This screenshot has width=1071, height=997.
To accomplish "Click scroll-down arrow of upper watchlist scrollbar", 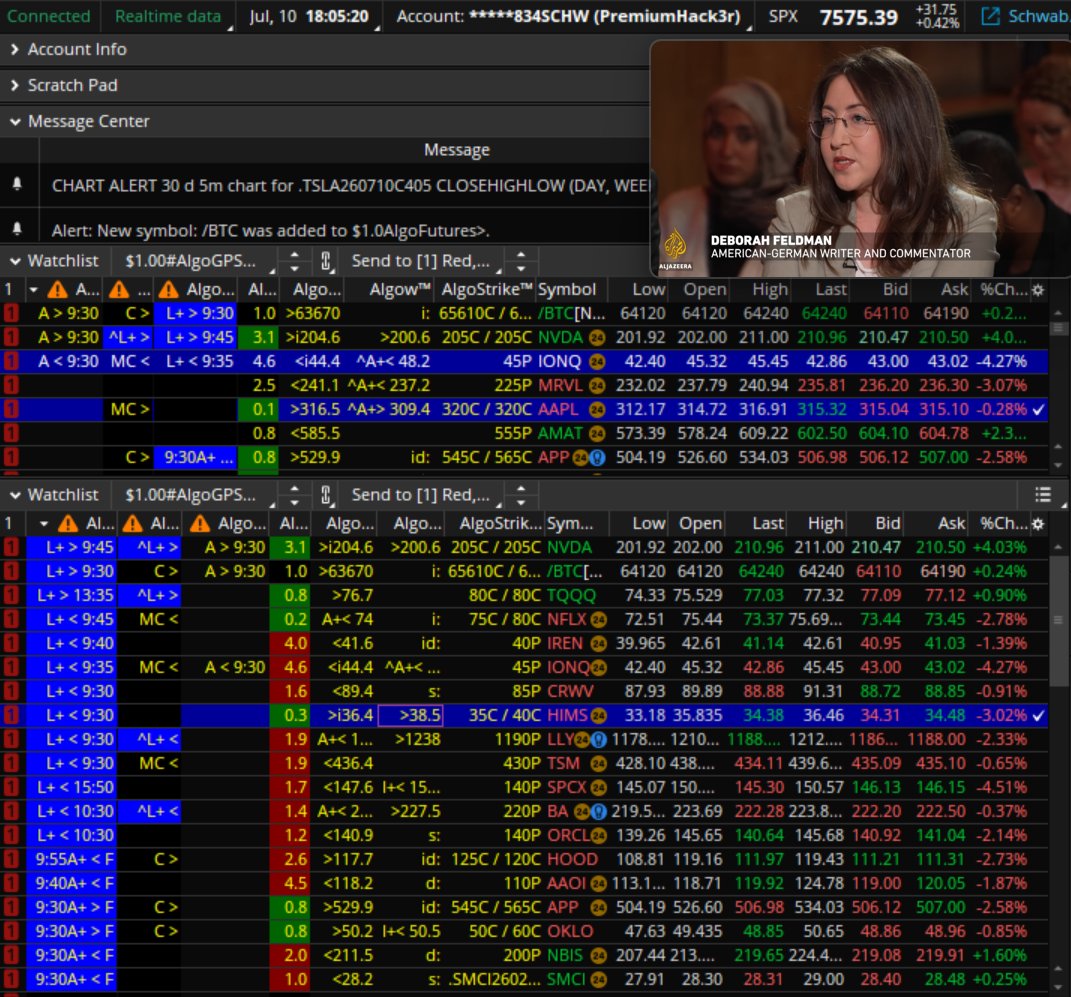I will point(1058,465).
